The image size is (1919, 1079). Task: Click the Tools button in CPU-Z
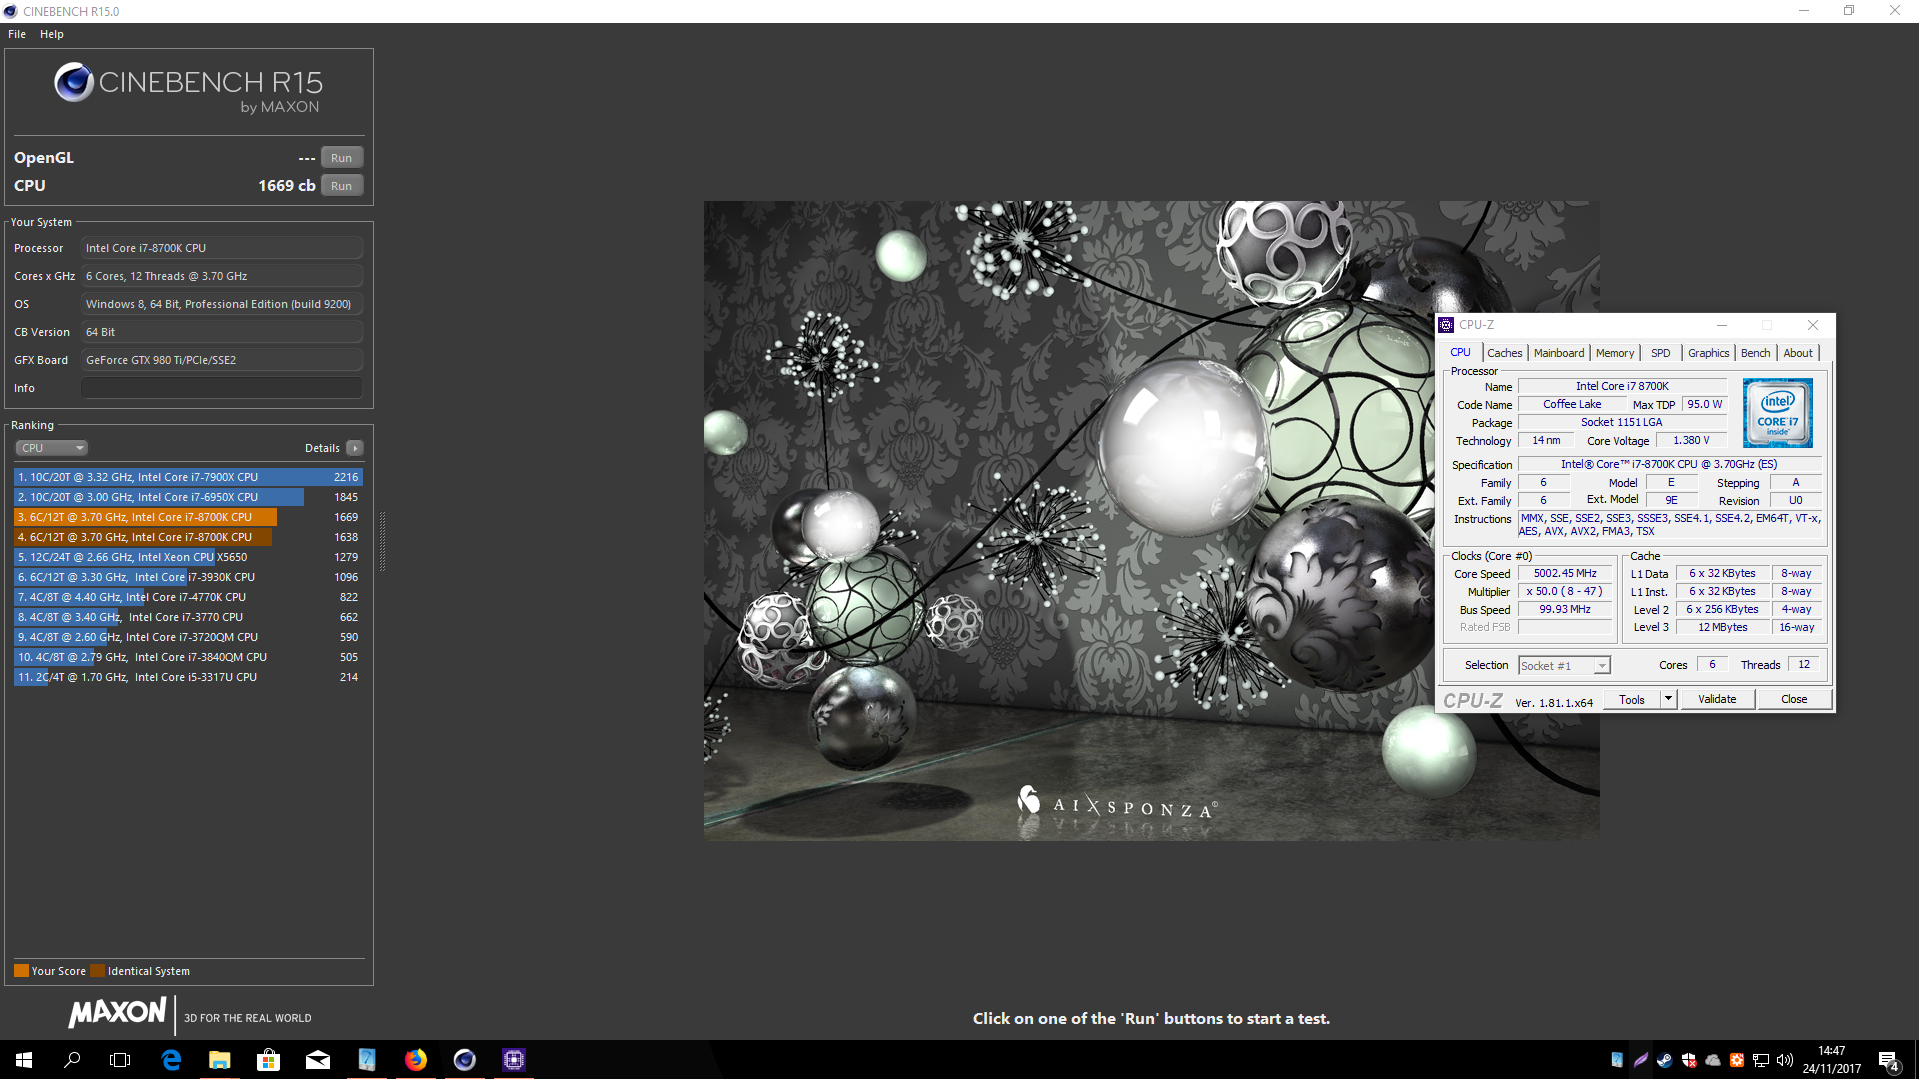pyautogui.click(x=1632, y=700)
